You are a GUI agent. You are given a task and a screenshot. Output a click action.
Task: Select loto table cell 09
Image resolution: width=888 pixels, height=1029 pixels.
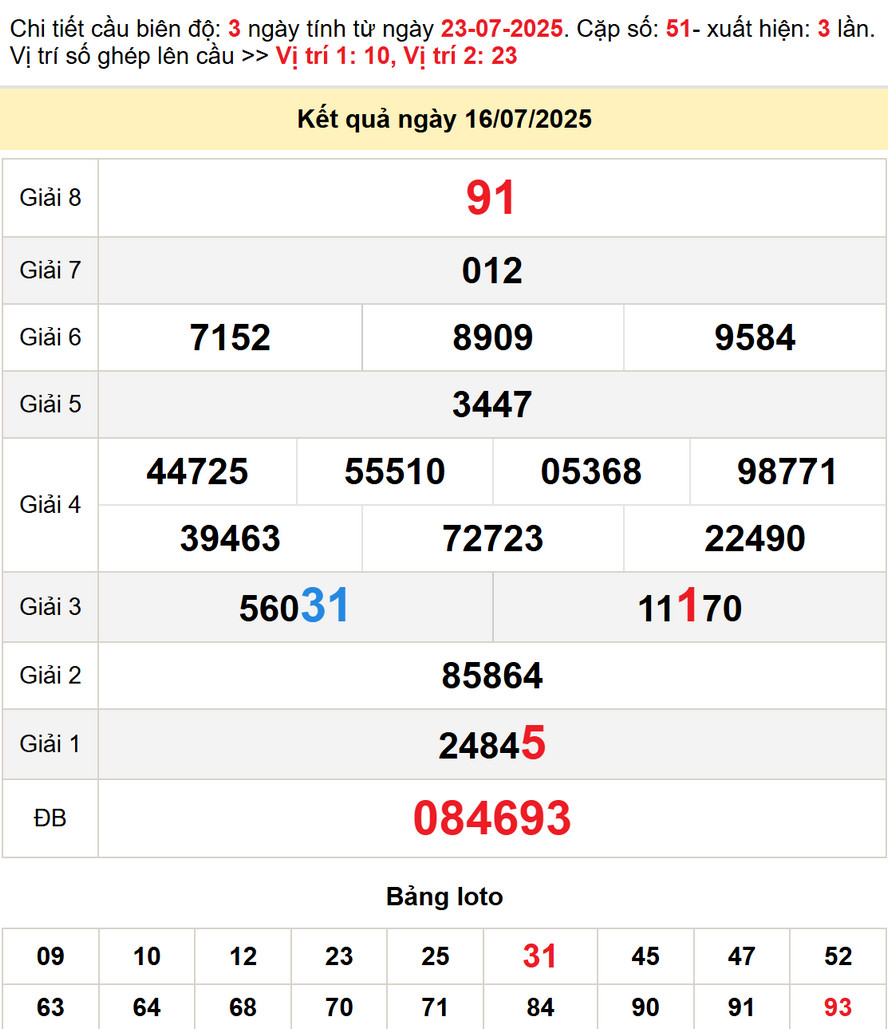click(50, 956)
